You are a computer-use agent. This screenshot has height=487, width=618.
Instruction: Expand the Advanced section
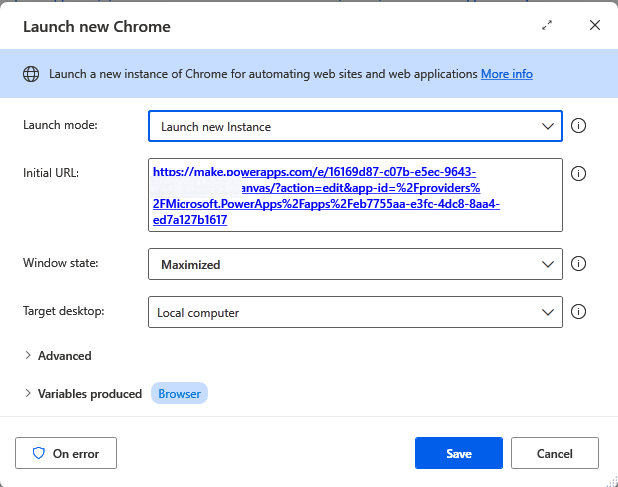tap(58, 356)
